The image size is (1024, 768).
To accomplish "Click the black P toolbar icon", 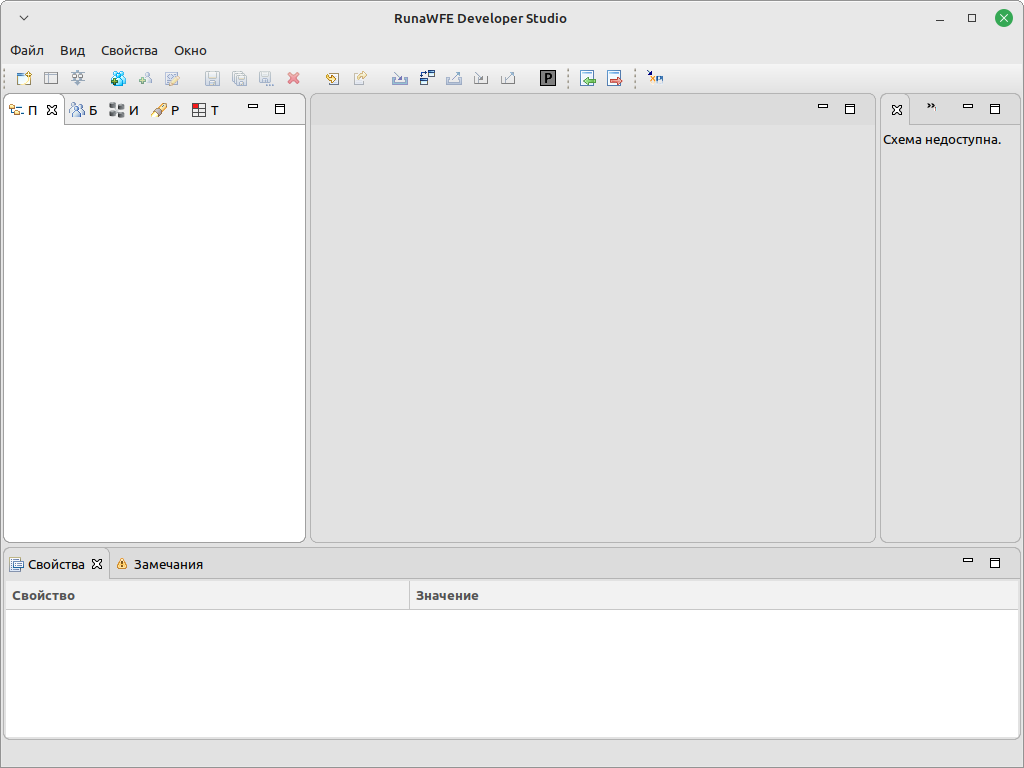I will tap(548, 78).
